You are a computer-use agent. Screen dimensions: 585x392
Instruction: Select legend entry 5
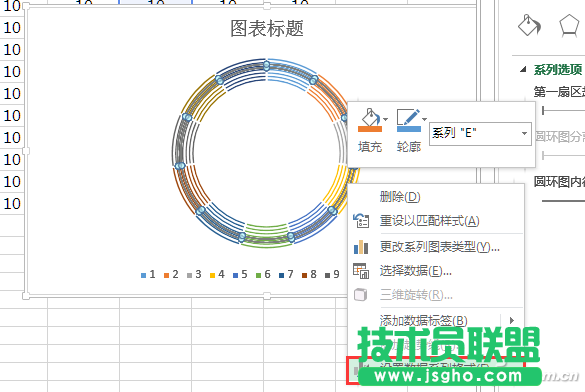click(240, 275)
